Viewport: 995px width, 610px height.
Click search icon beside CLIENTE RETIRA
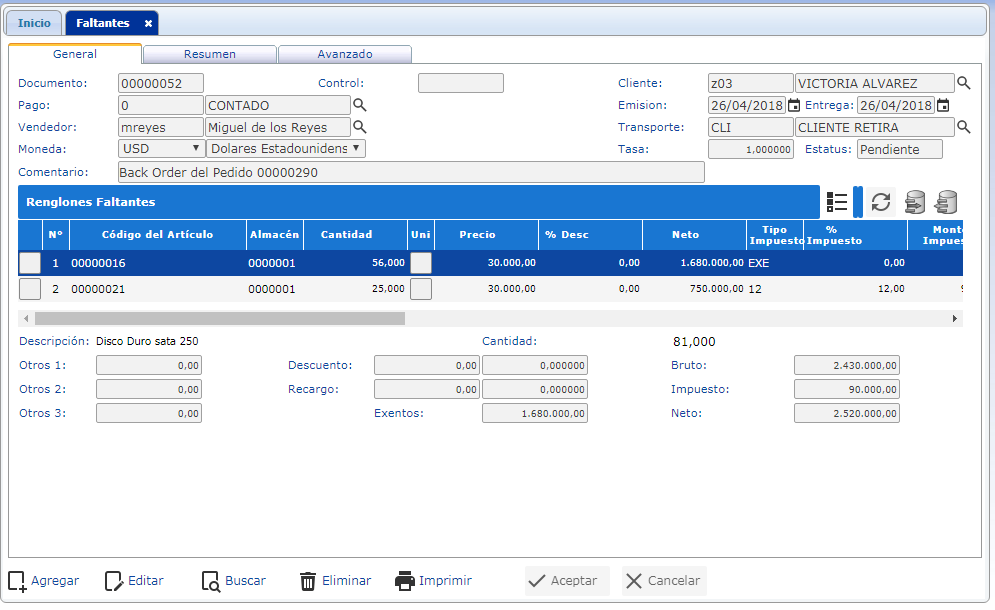click(x=964, y=127)
